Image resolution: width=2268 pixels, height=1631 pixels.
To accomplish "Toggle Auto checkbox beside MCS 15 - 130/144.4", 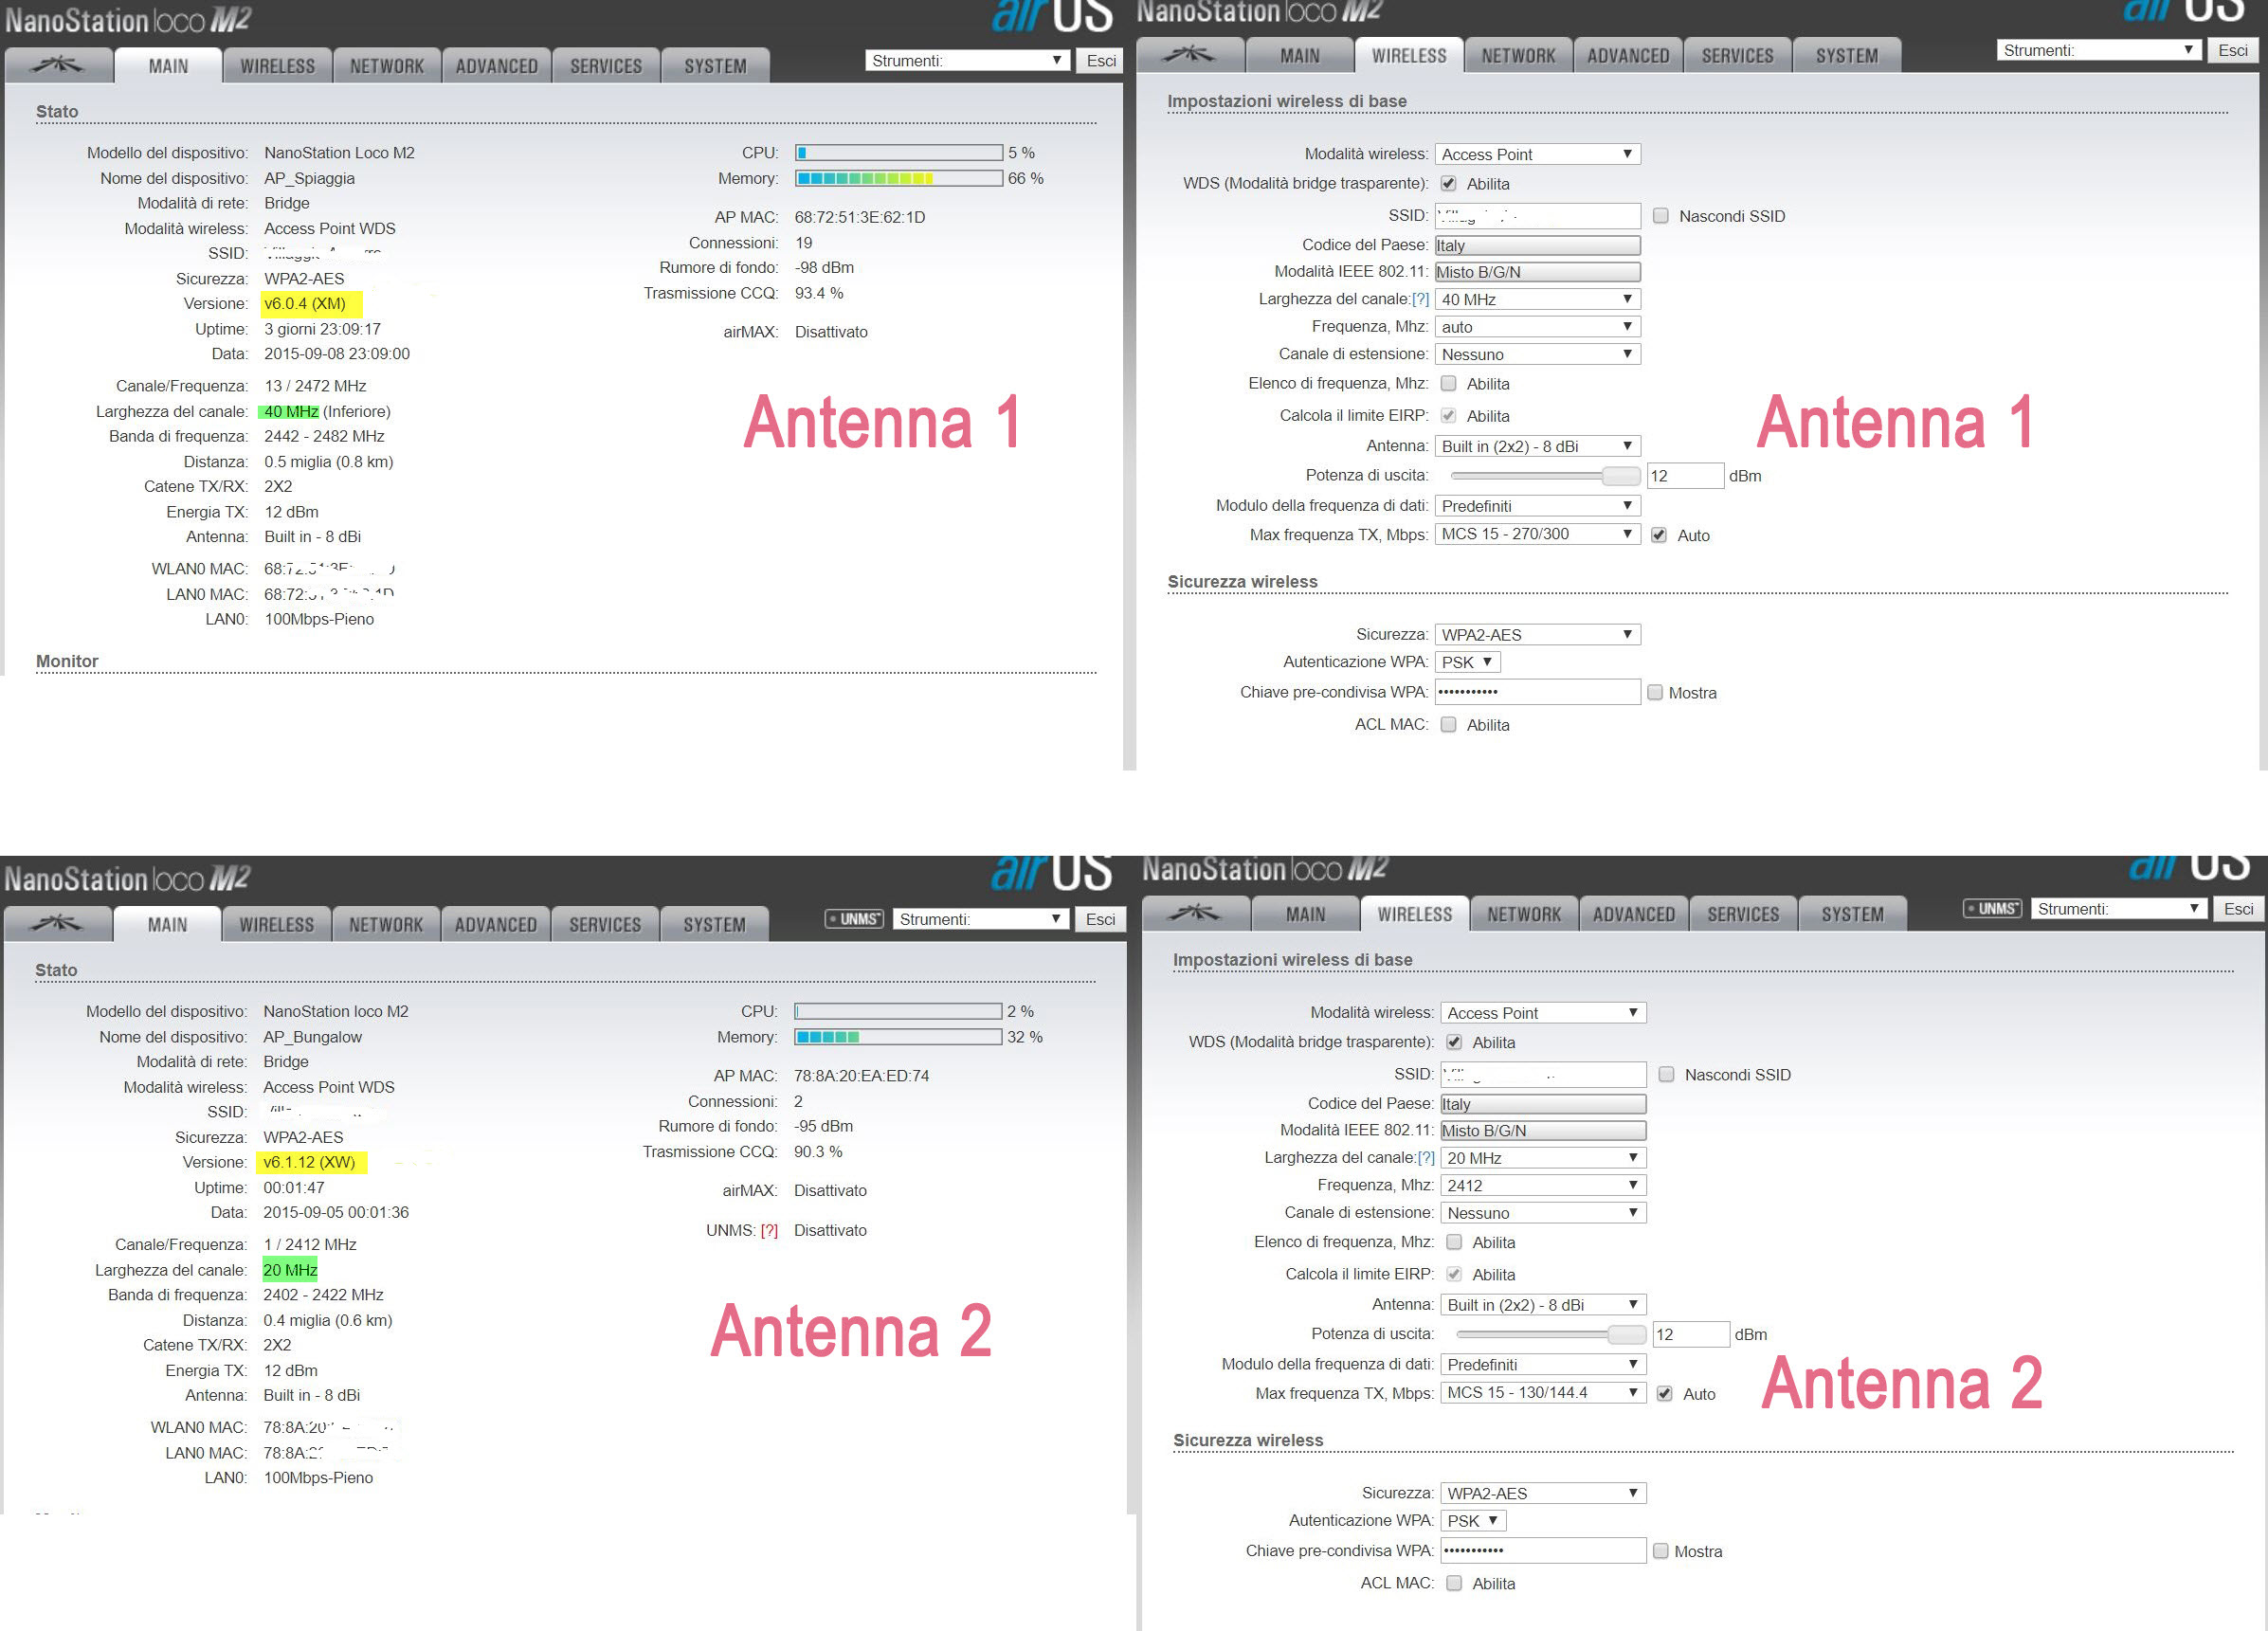I will coord(1665,1393).
